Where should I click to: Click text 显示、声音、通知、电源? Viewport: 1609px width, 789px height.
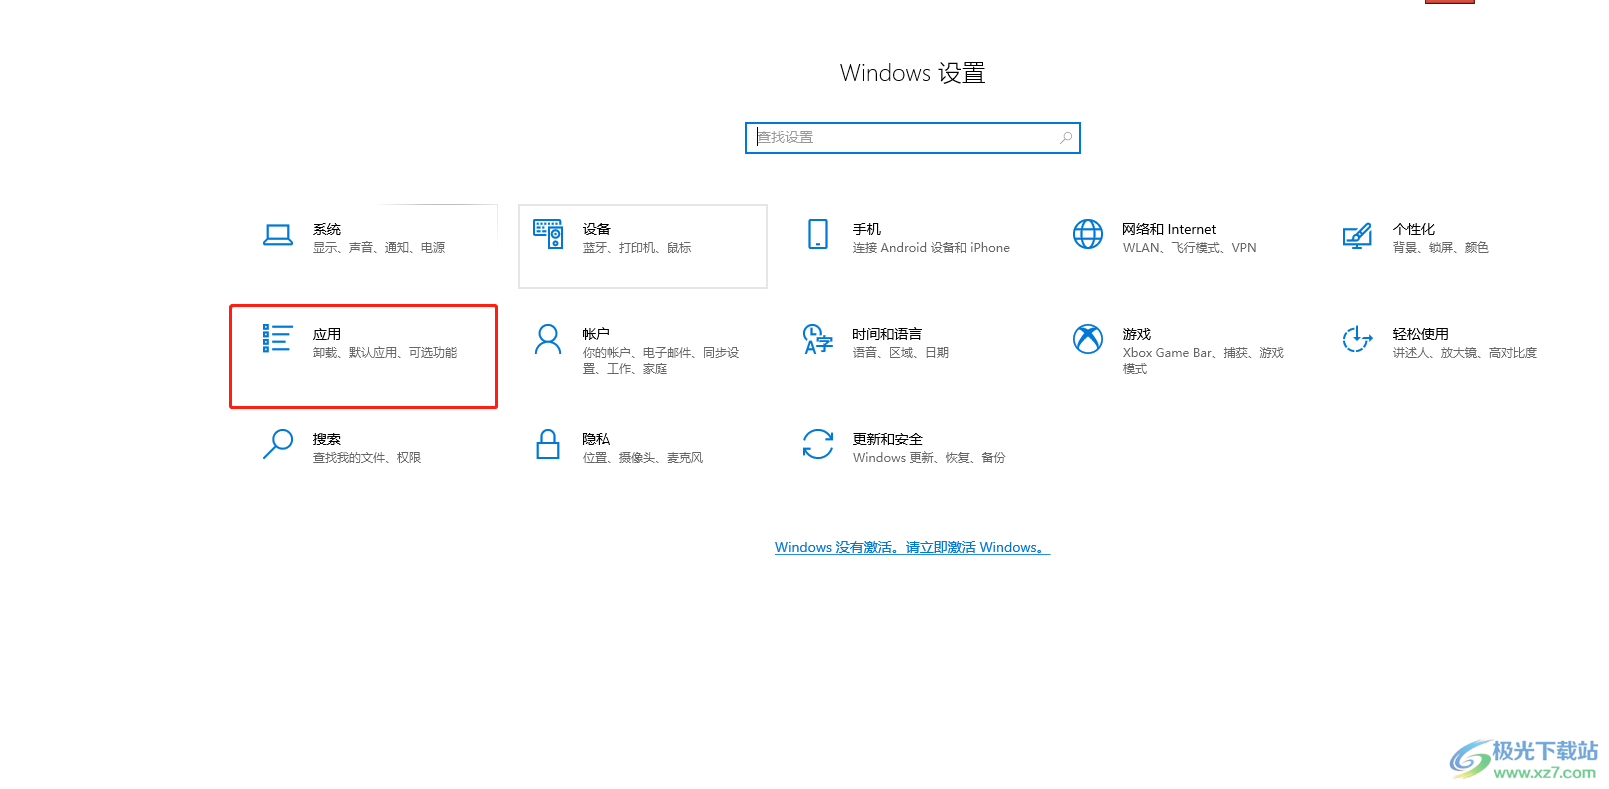[x=379, y=248]
